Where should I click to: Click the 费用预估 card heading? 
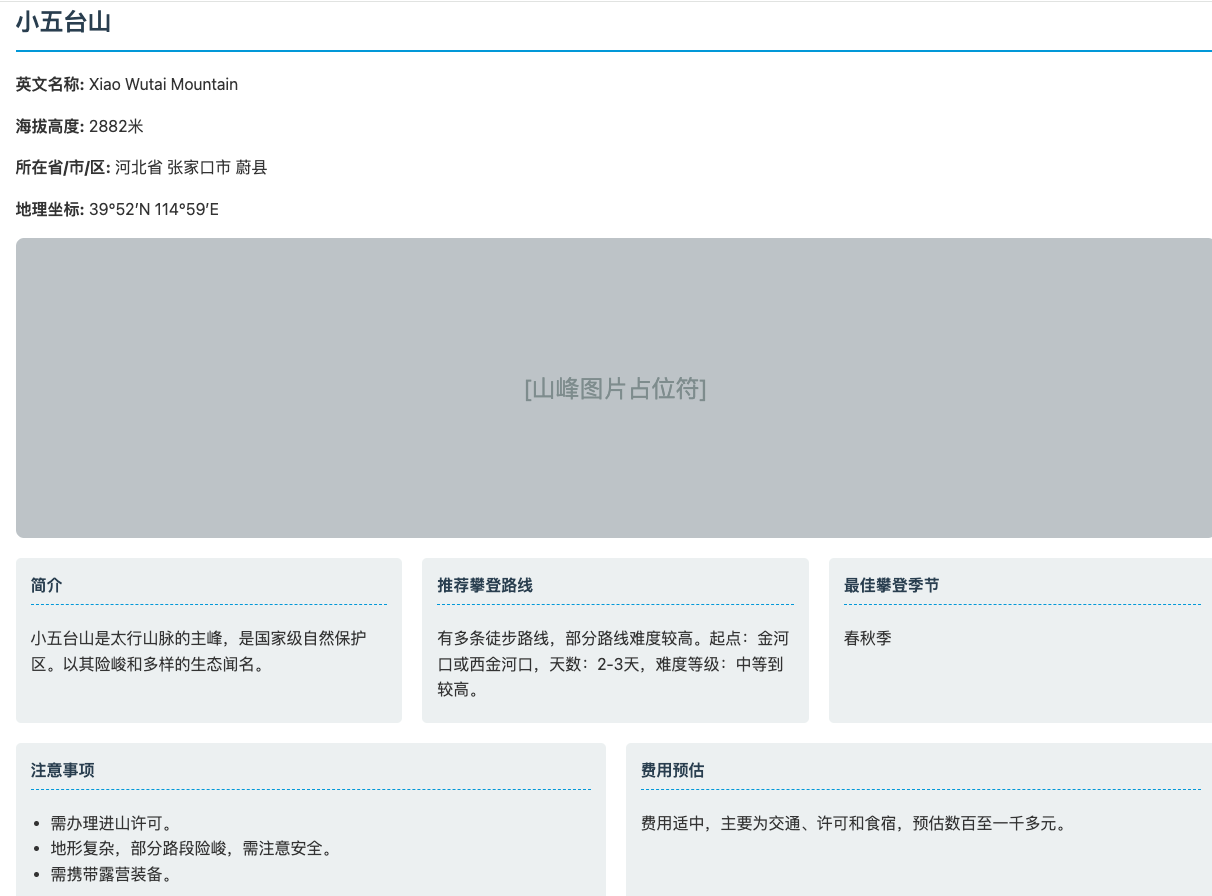pyautogui.click(x=673, y=770)
